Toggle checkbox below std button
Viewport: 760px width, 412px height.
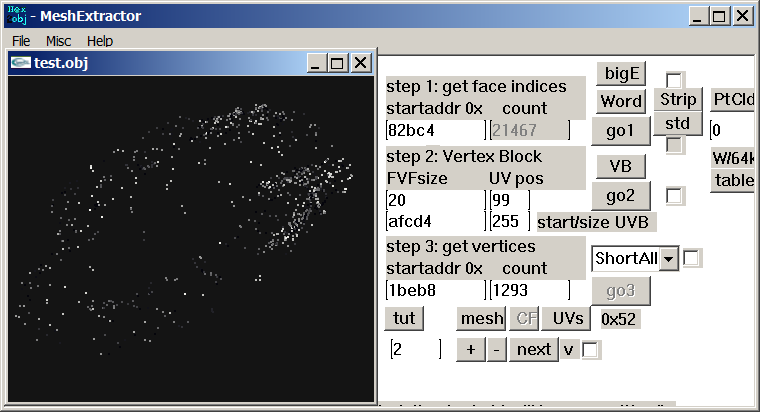tap(674, 145)
